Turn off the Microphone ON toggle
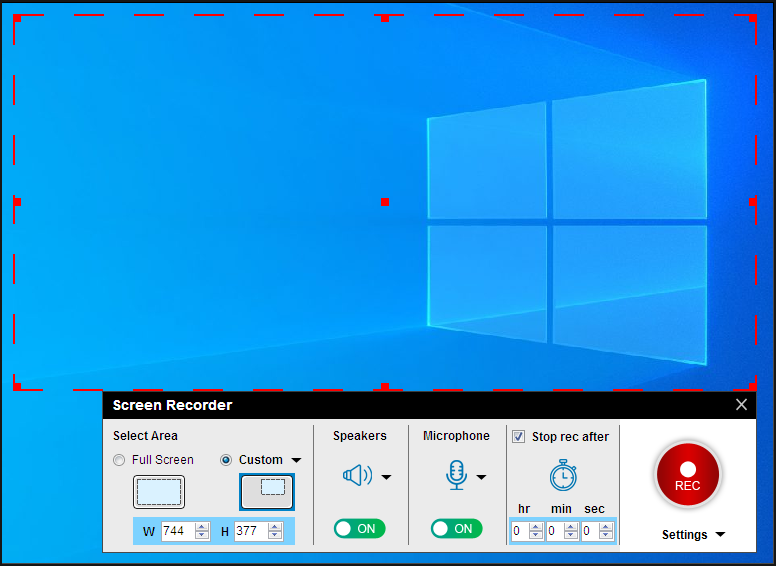776x566 pixels. click(x=456, y=529)
